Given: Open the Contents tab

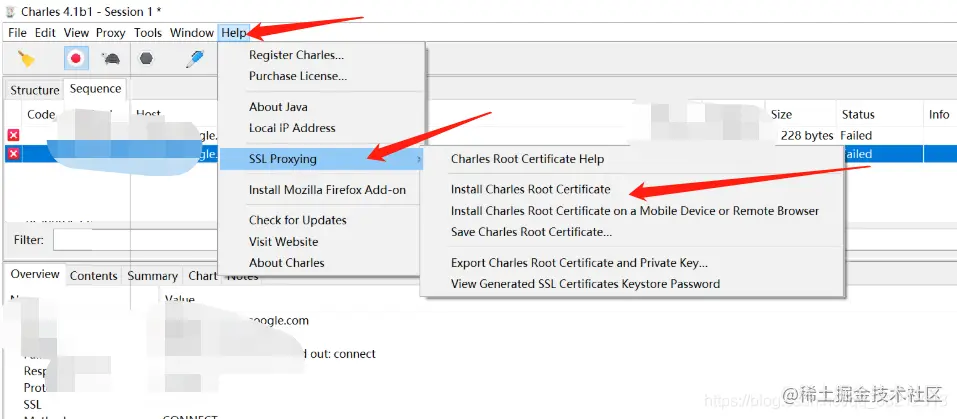Looking at the screenshot, I should 93,276.
